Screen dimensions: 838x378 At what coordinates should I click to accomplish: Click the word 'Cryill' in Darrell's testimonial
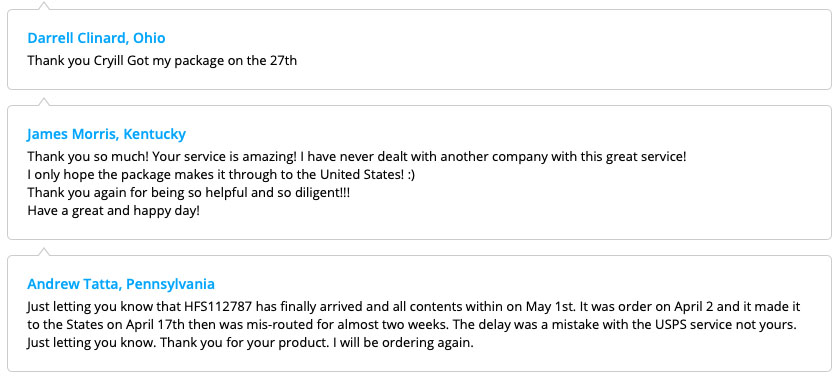(x=108, y=61)
